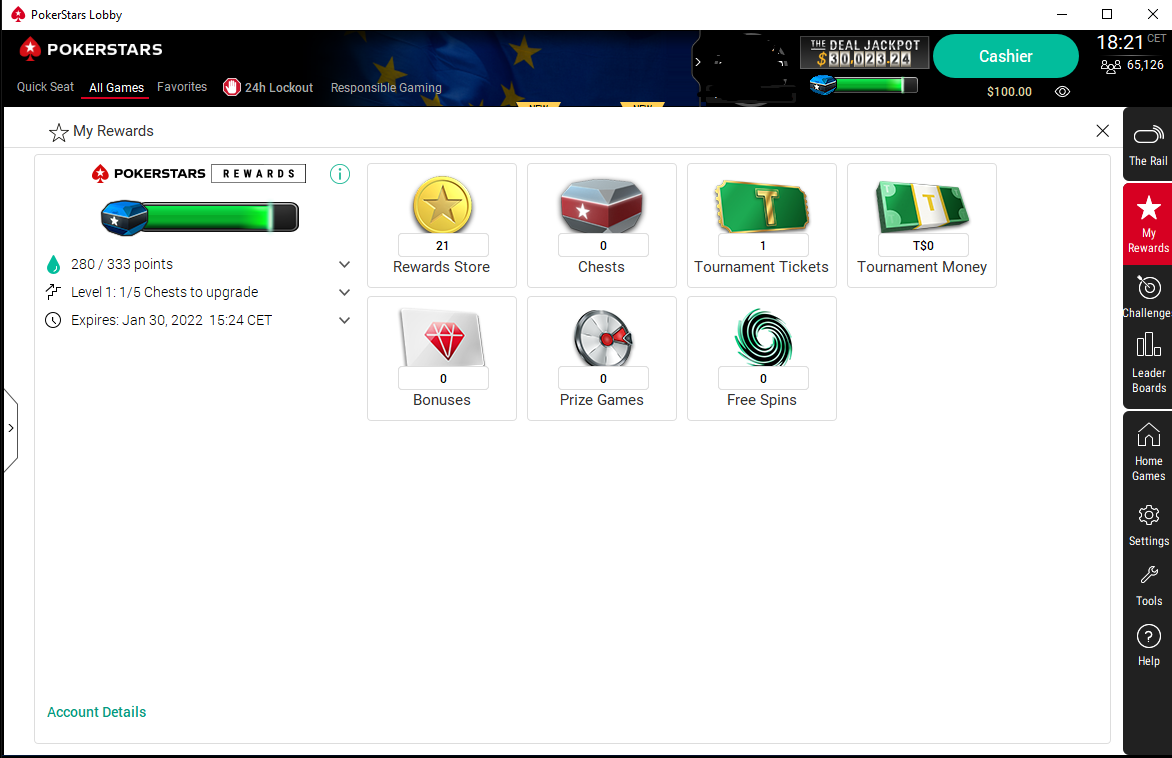Click the 18:21 CET clock

coord(1131,42)
